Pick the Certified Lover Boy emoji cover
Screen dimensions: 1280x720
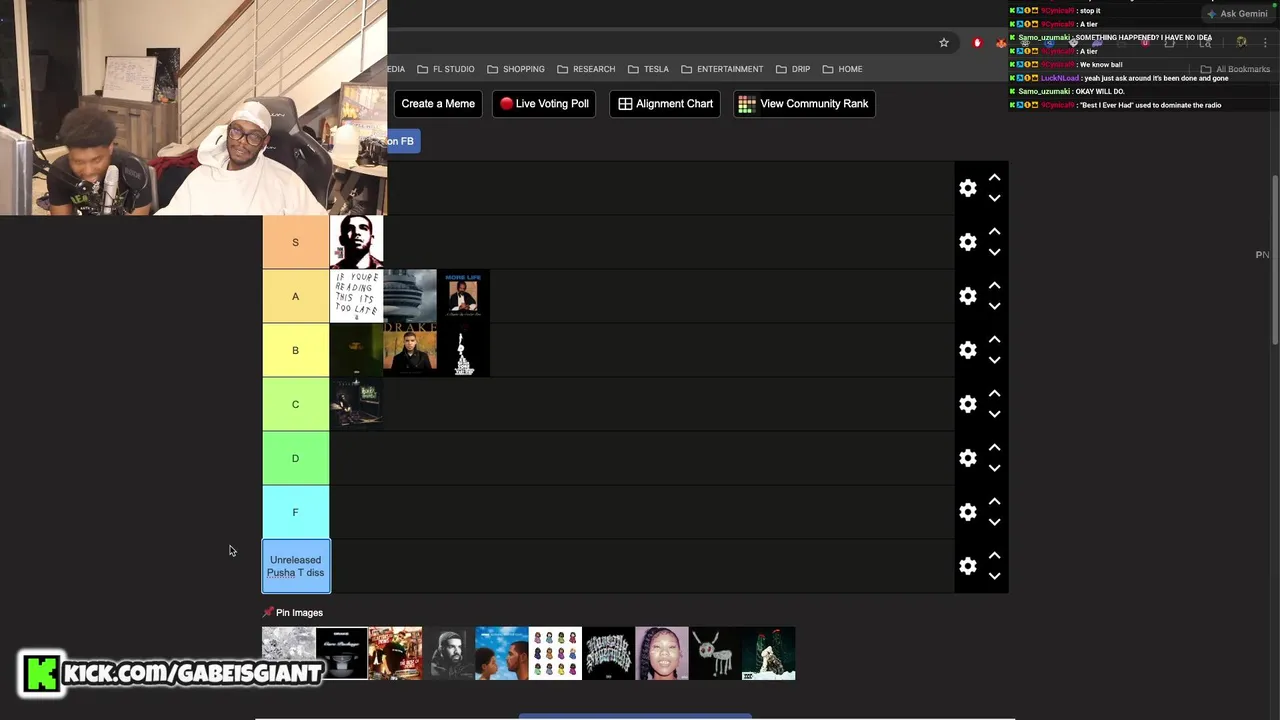[x=555, y=653]
